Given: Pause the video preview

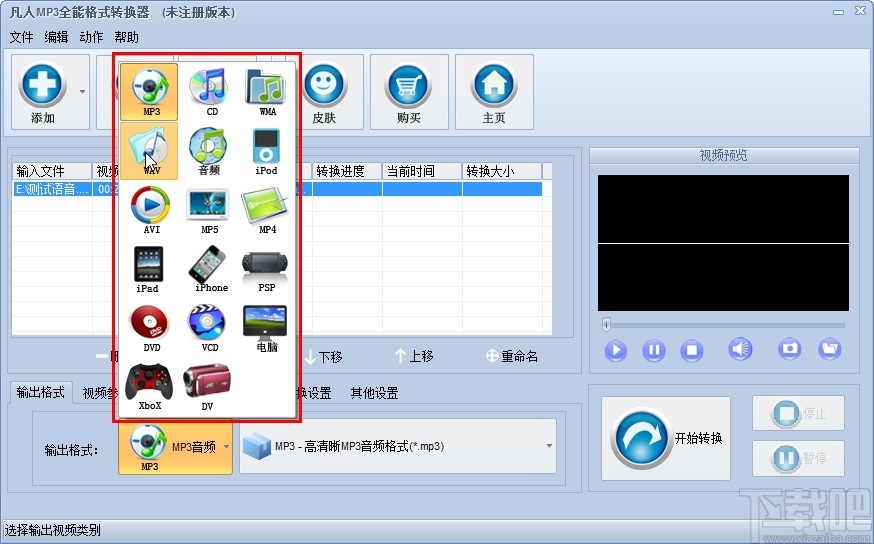Looking at the screenshot, I should (653, 351).
